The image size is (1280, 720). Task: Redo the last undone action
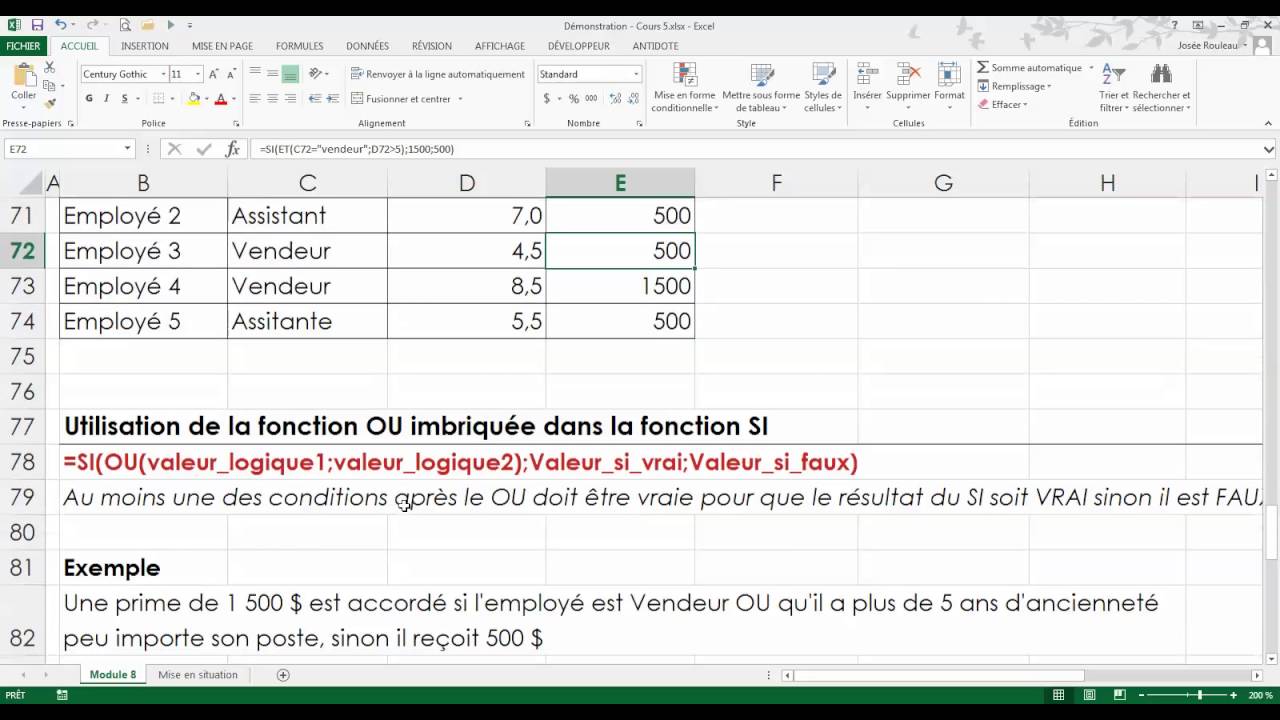click(x=90, y=25)
